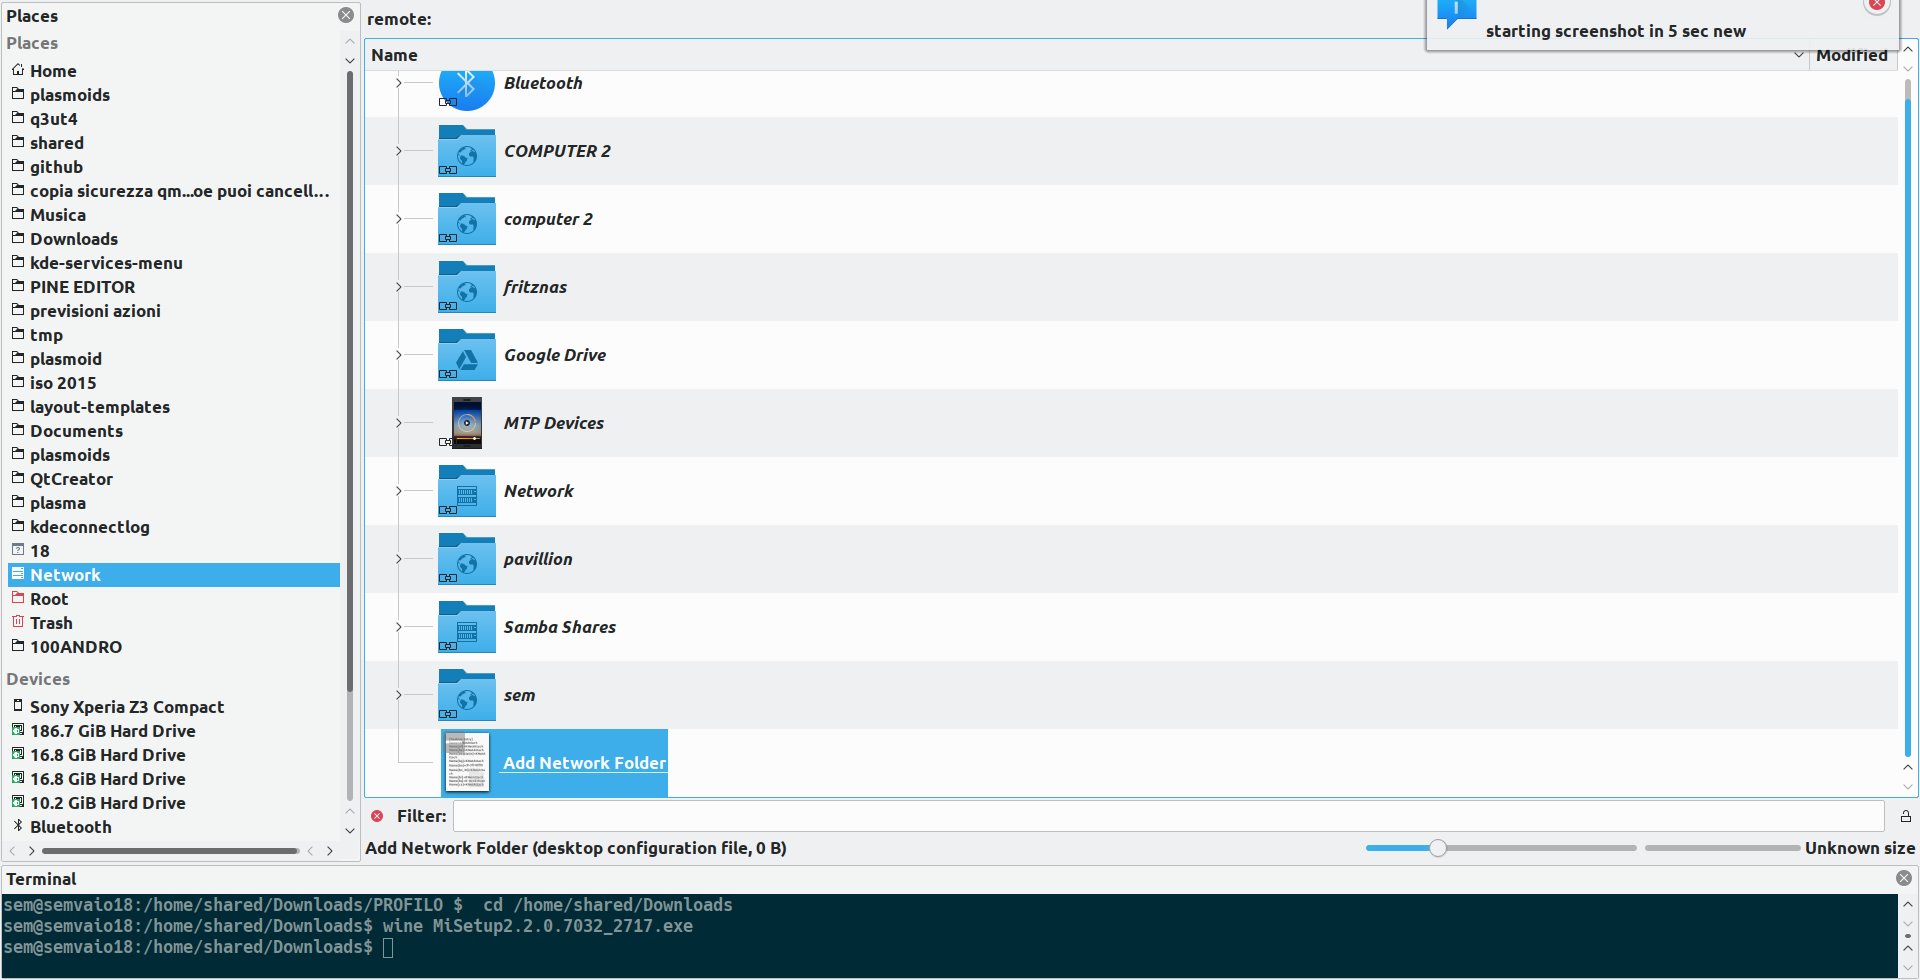Close the Places panel

point(346,15)
